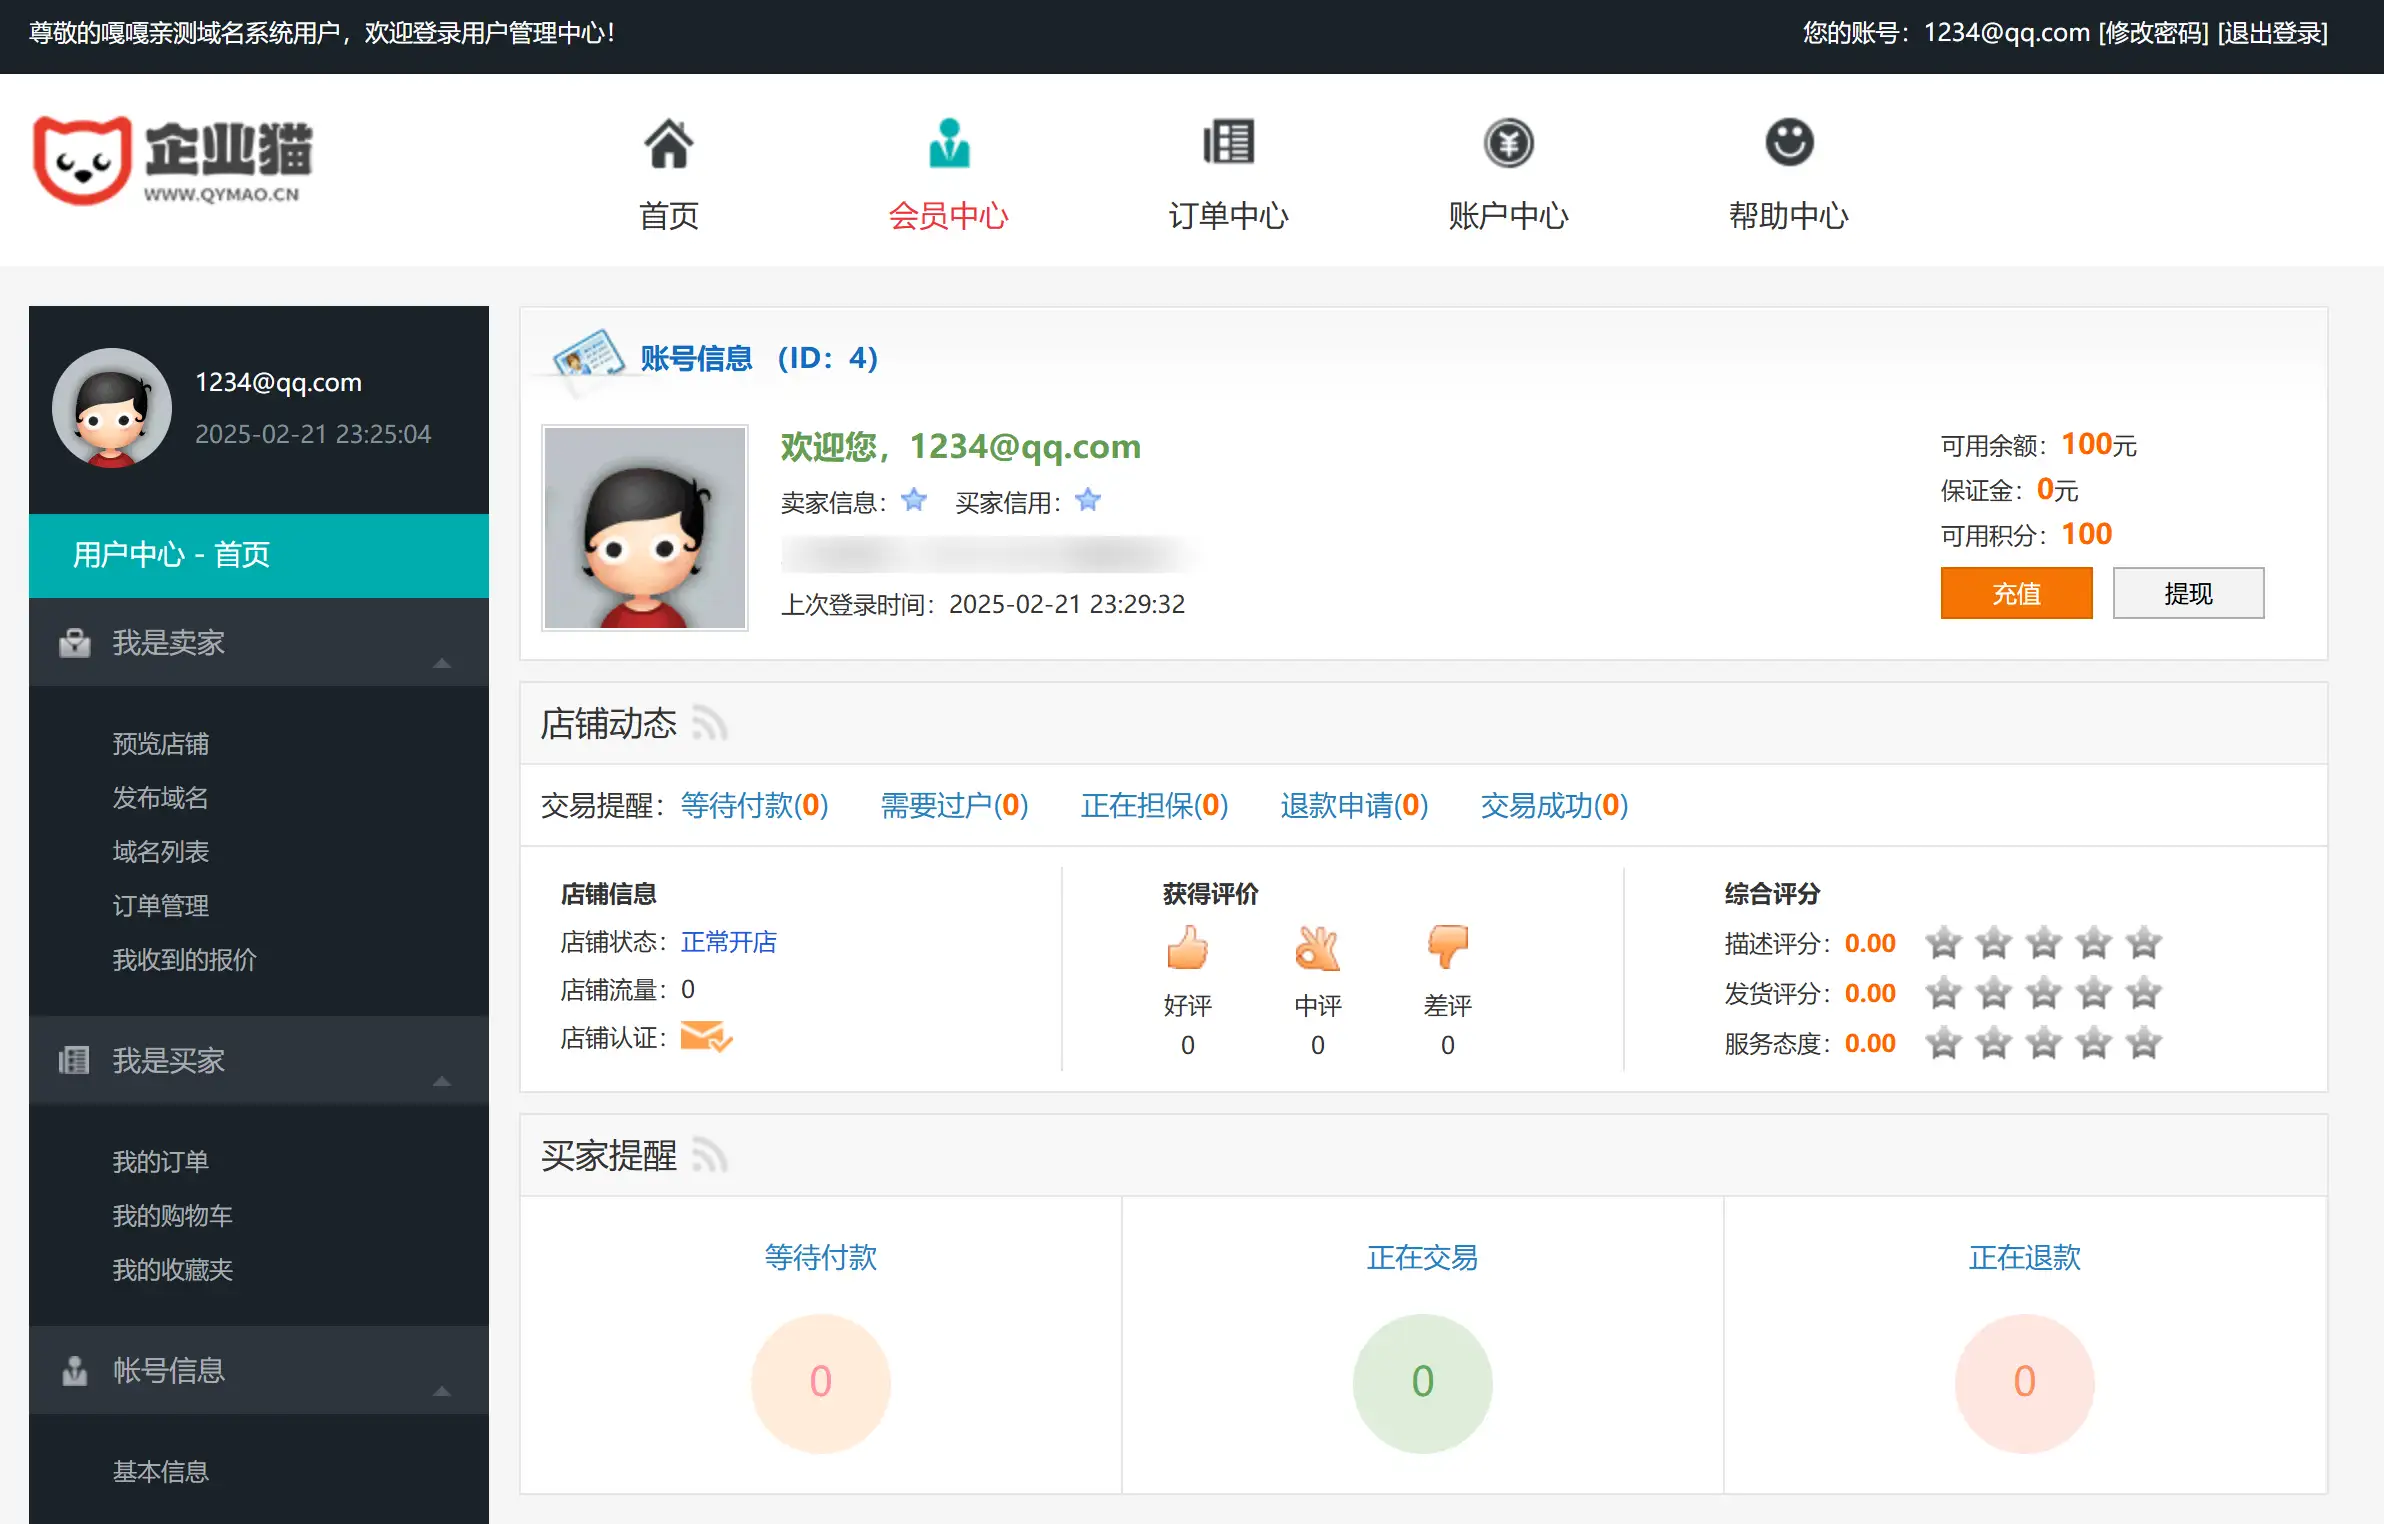Viewport: 2384px width, 1524px height.
Task: Click the 帮助中心 smiley icon
Action: pyautogui.click(x=1788, y=143)
